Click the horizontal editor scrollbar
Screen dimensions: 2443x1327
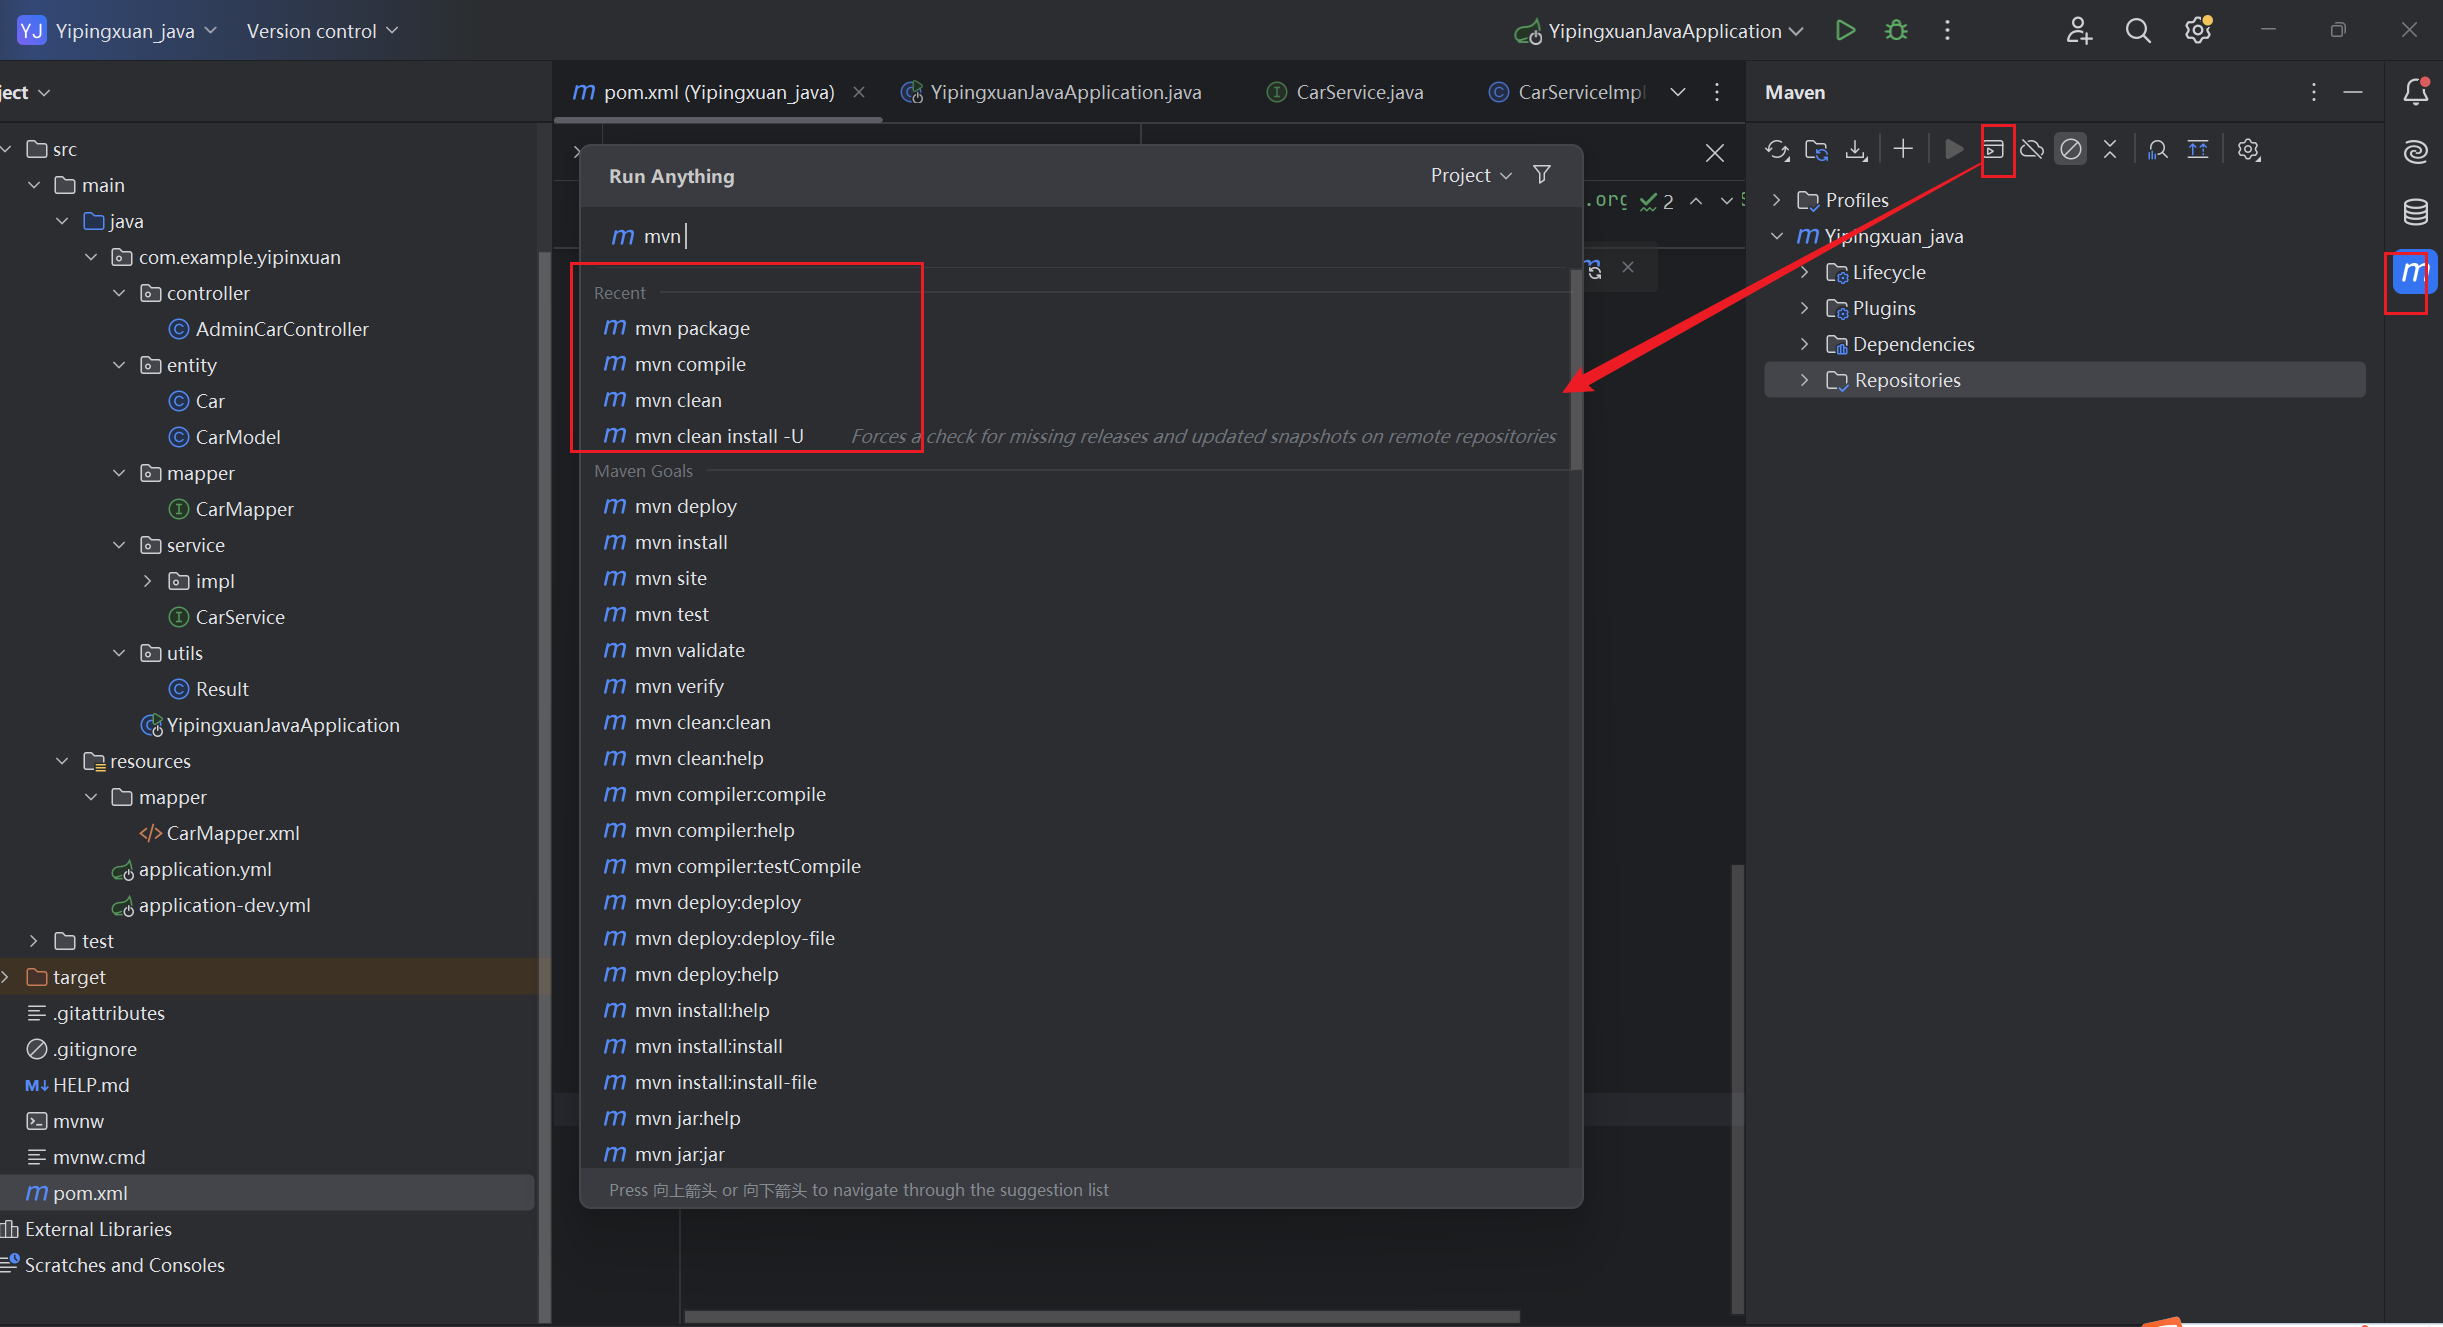pyautogui.click(x=1100, y=1316)
